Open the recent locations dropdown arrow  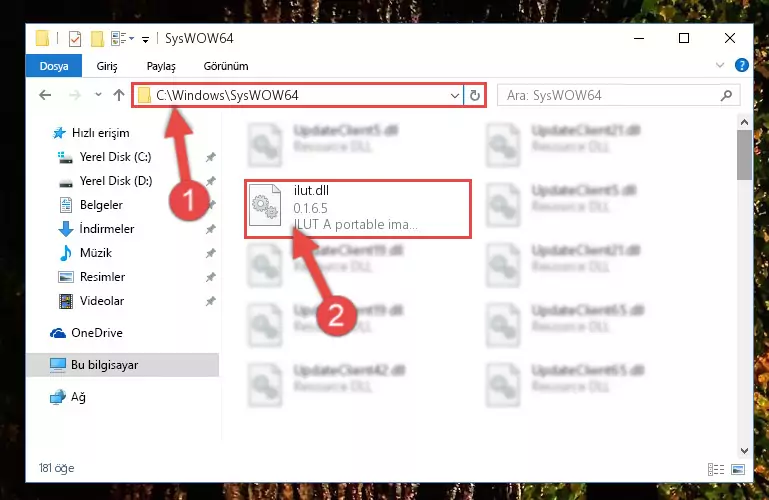pos(98,95)
